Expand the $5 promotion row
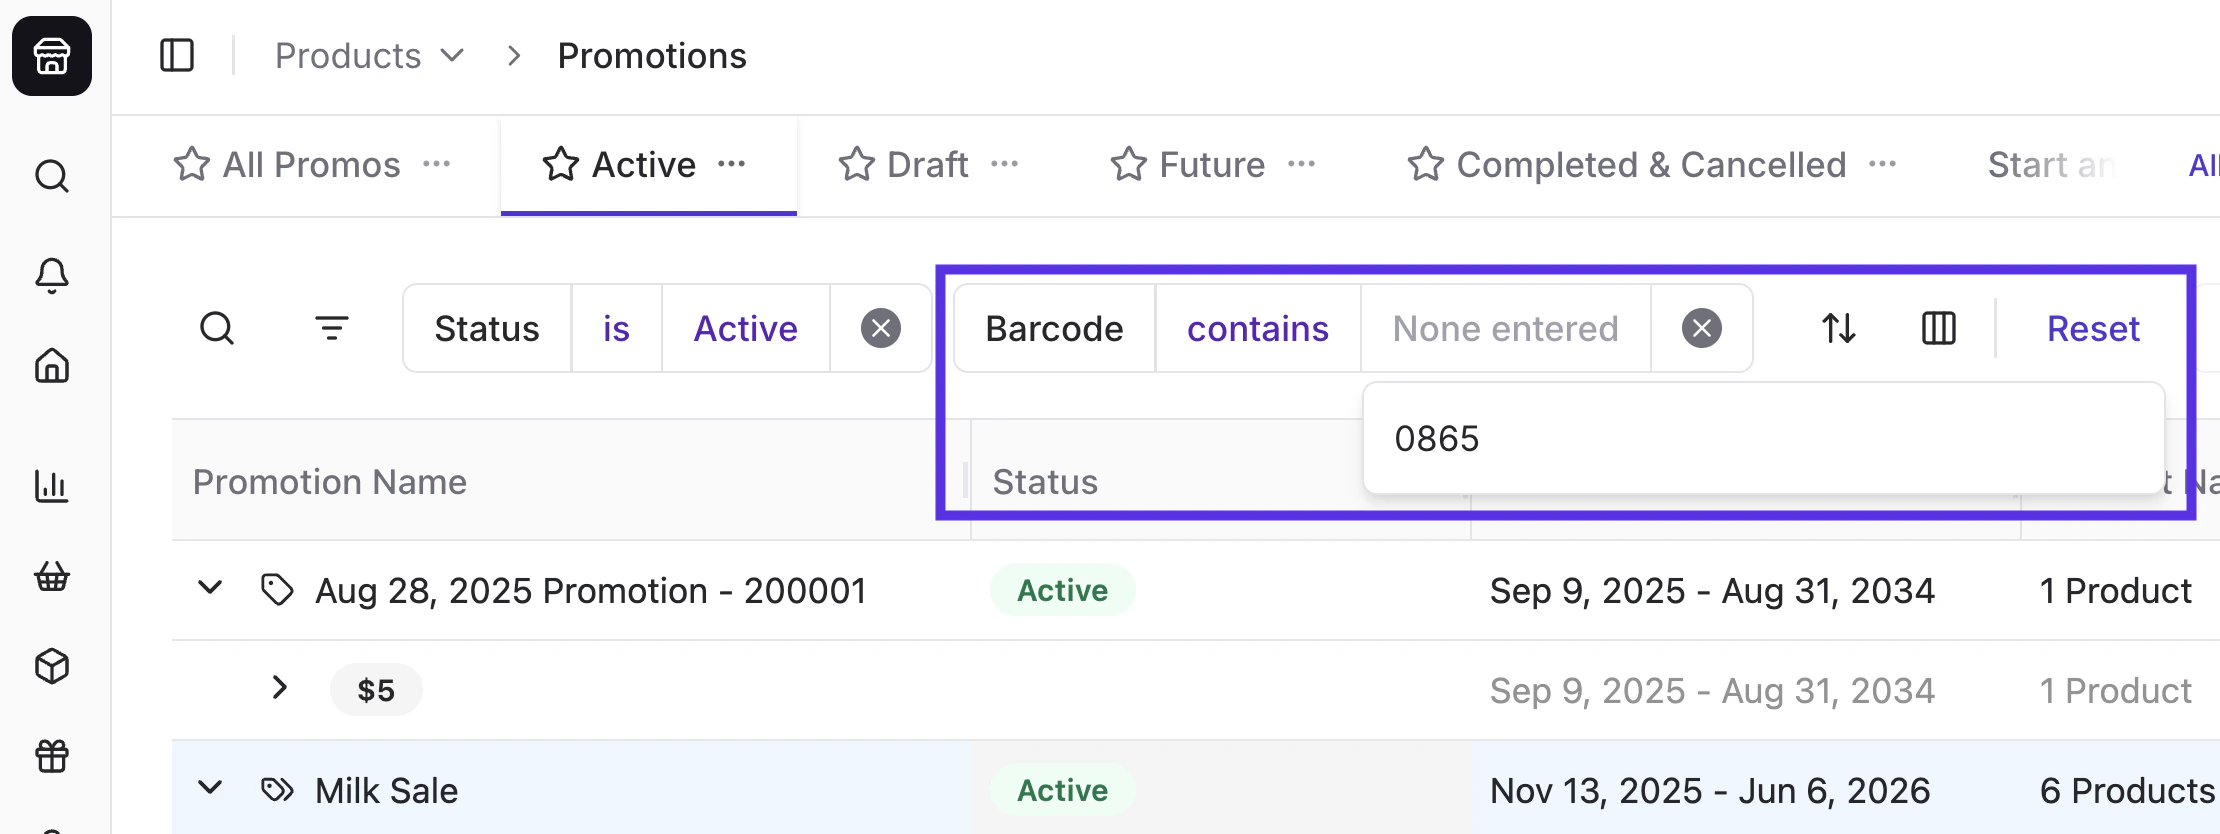This screenshot has width=2220, height=834. click(x=279, y=689)
